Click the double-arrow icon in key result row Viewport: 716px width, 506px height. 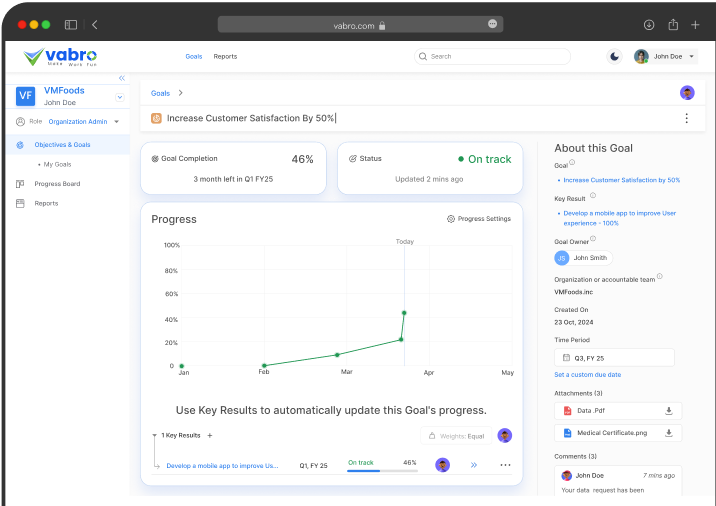coord(474,465)
